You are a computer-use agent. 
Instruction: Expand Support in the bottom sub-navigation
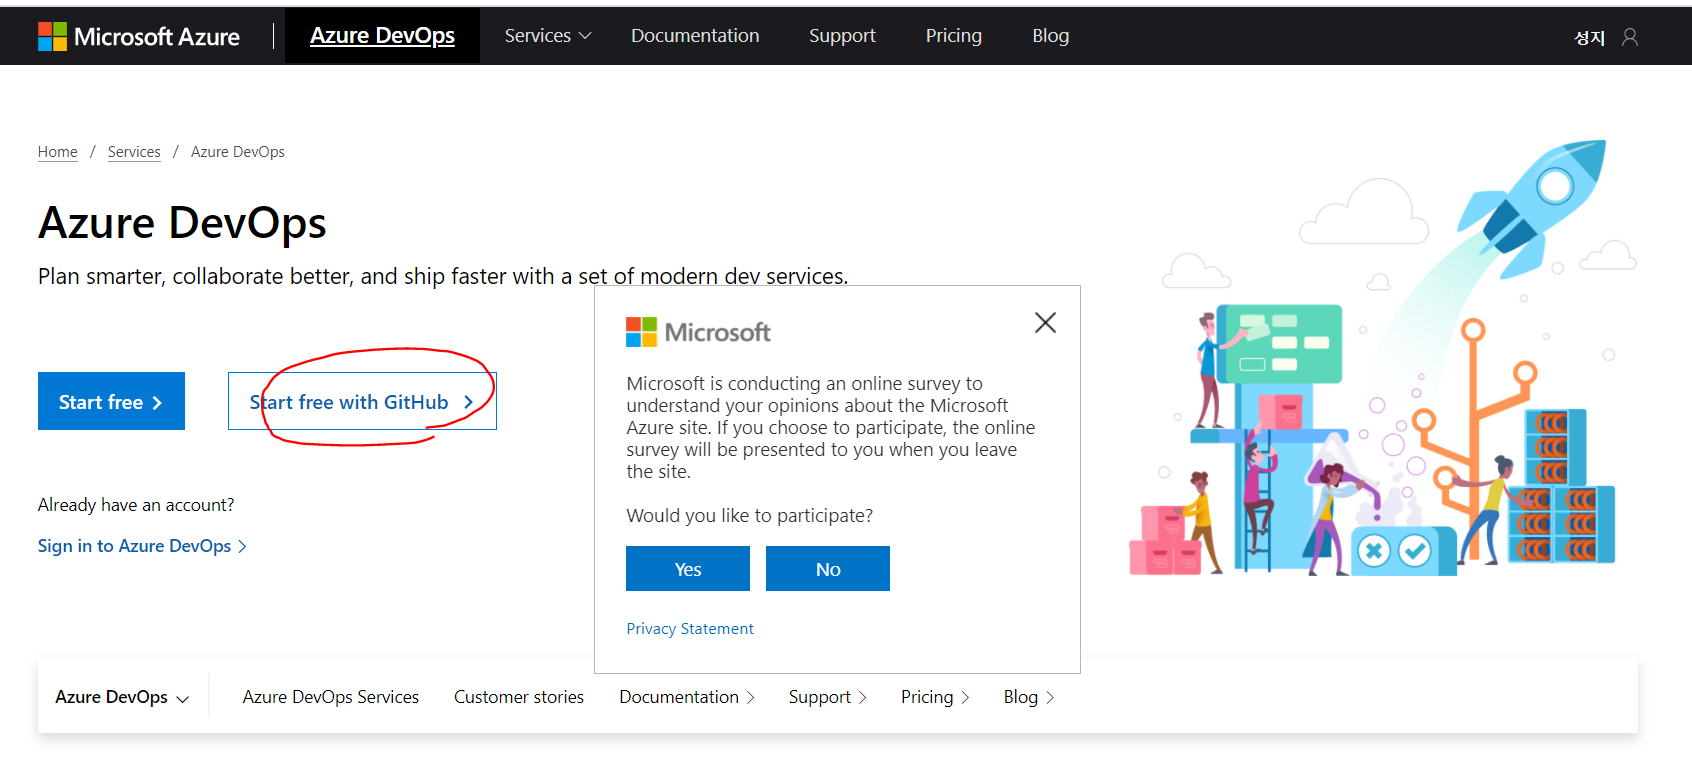[828, 697]
